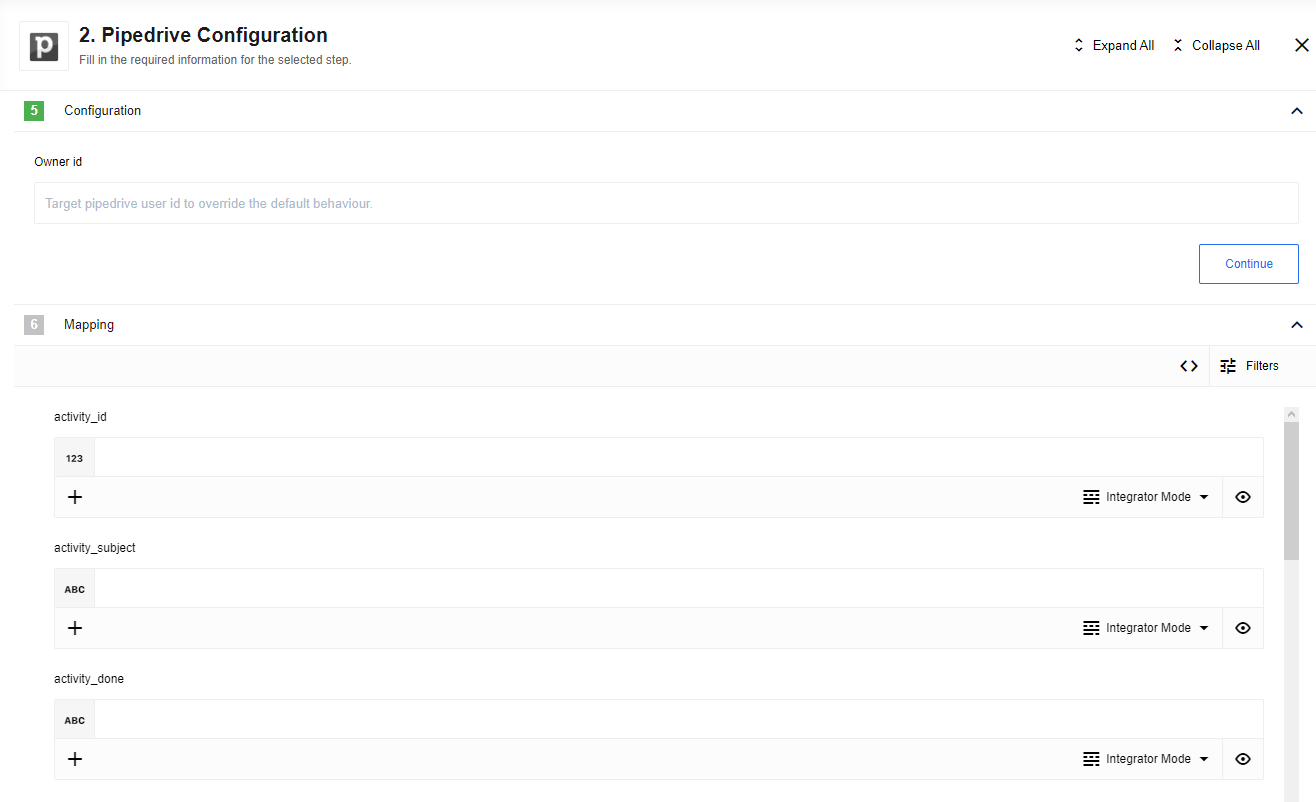Focus the Owner id input field

coord(666,203)
